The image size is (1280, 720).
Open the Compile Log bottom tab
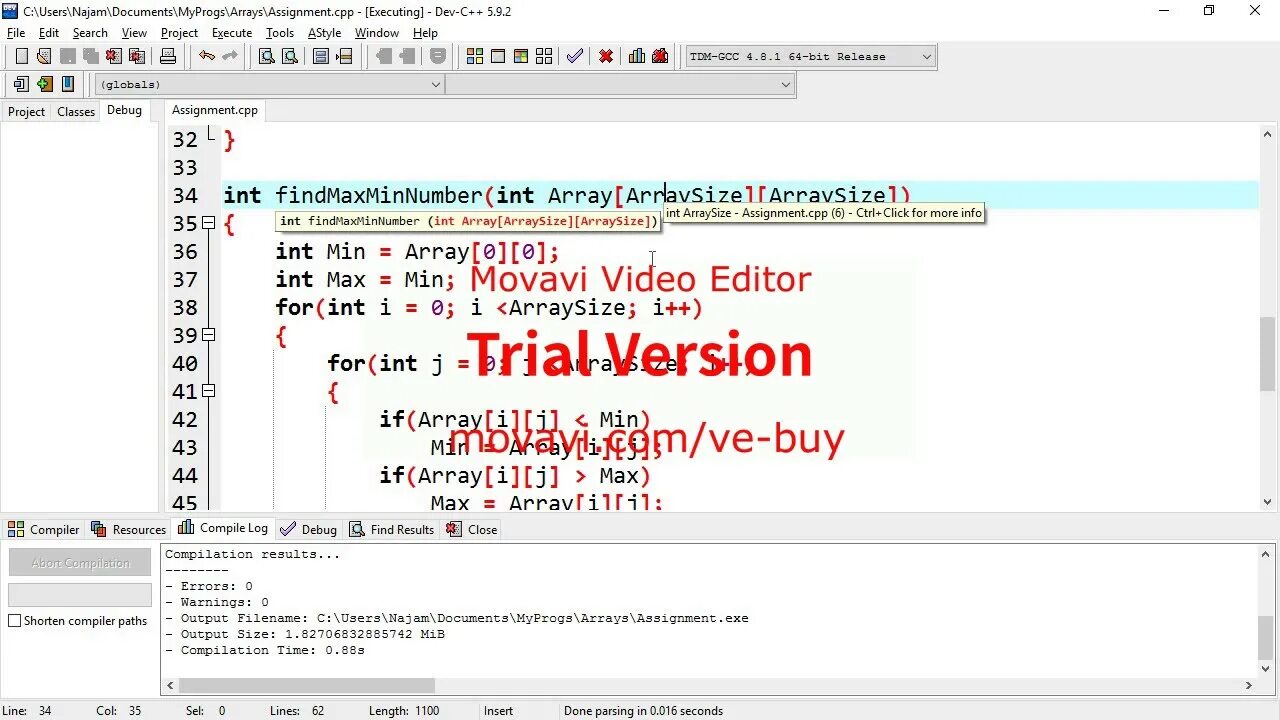pyautogui.click(x=224, y=528)
